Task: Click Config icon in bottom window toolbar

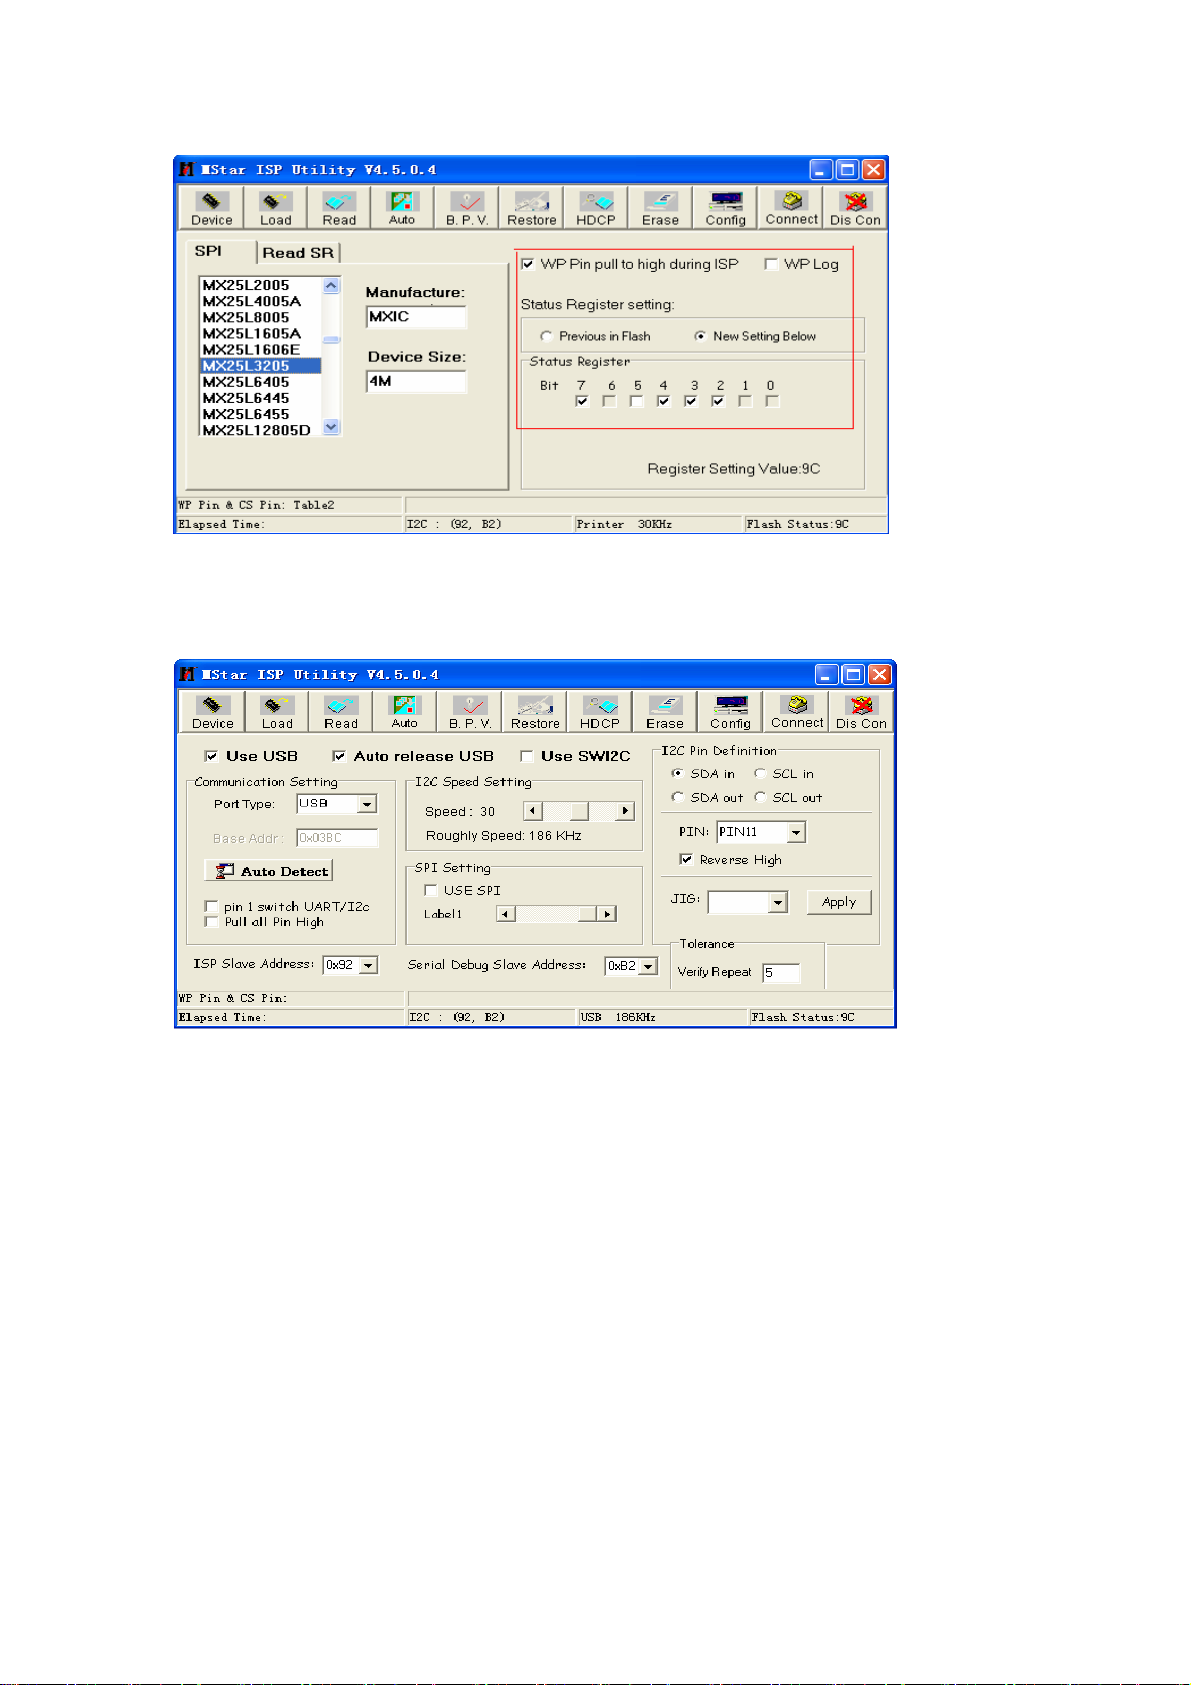Action: click(x=730, y=712)
